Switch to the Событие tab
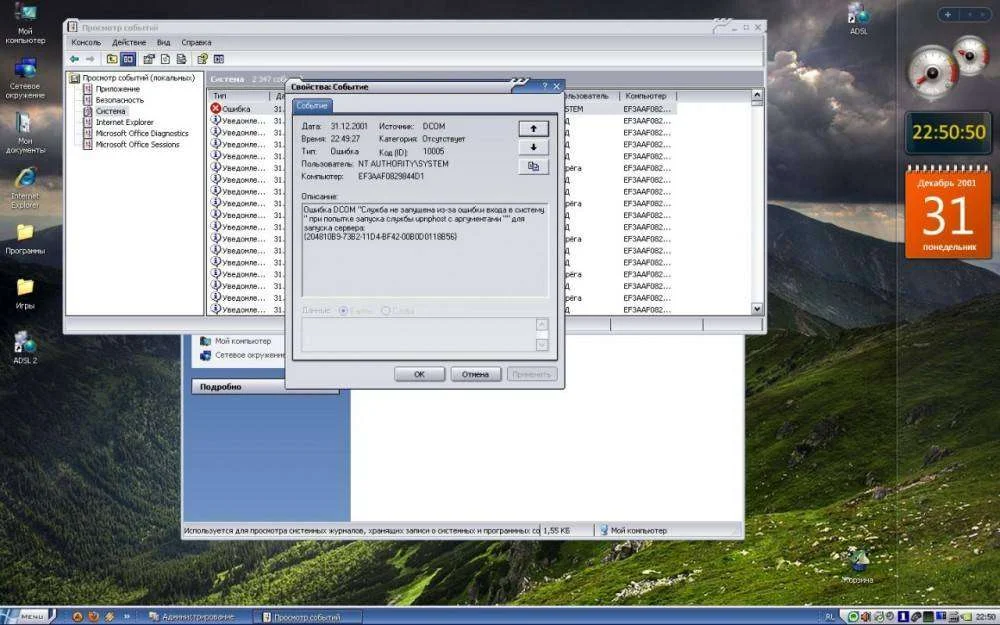 312,106
